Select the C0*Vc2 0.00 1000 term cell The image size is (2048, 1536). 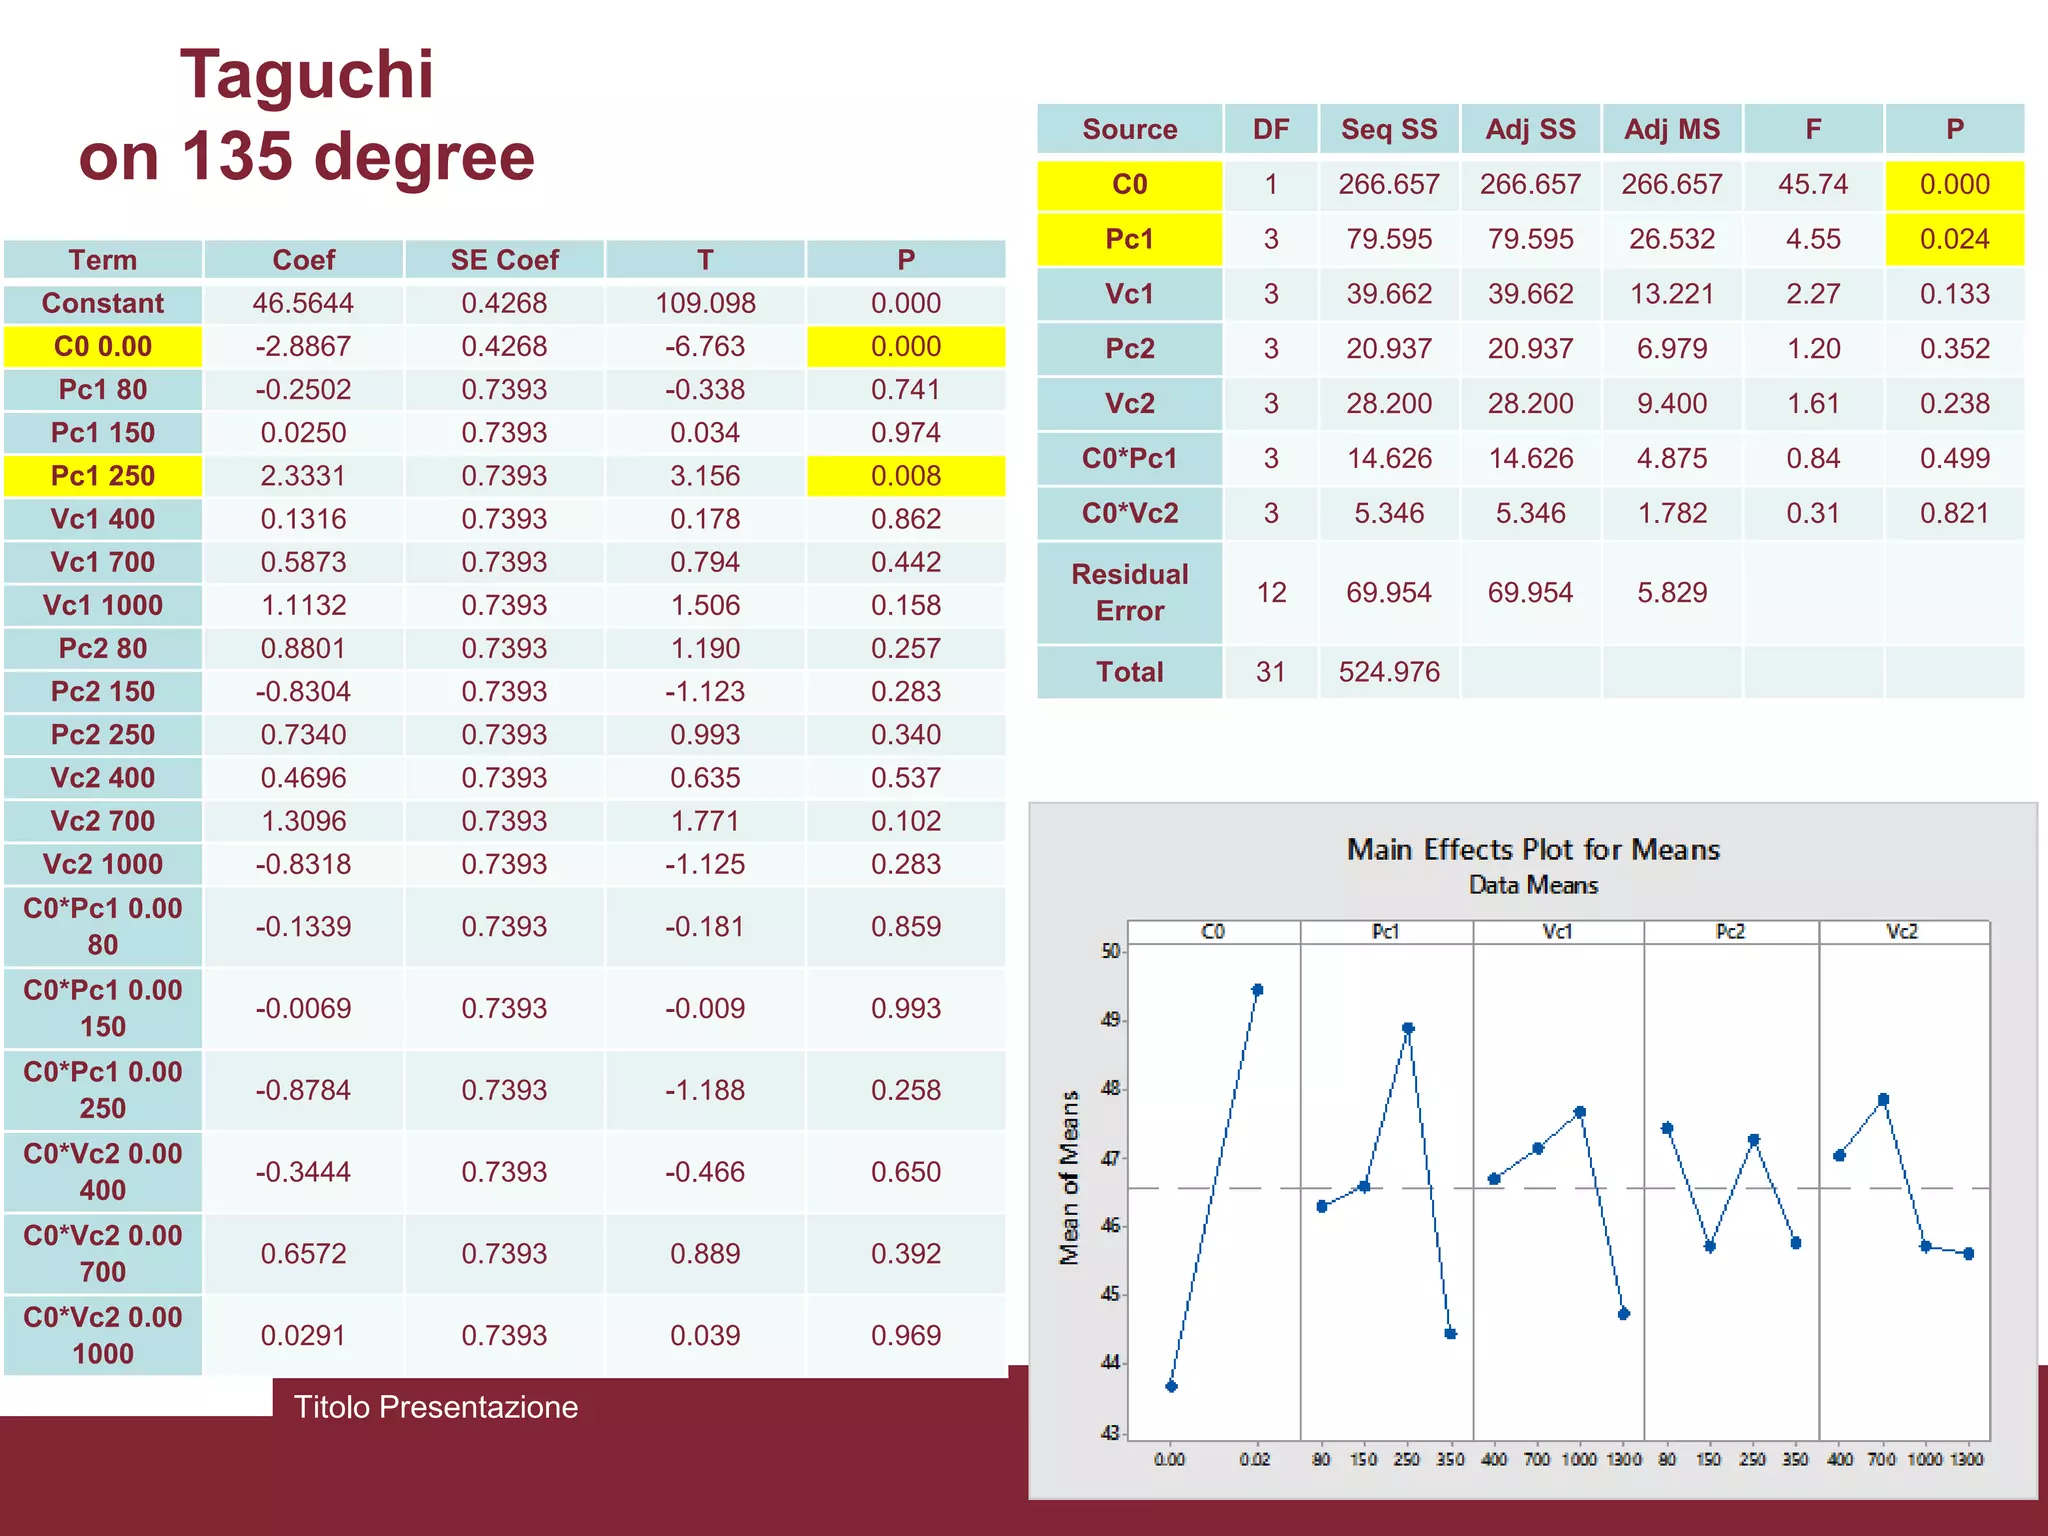coord(103,1335)
